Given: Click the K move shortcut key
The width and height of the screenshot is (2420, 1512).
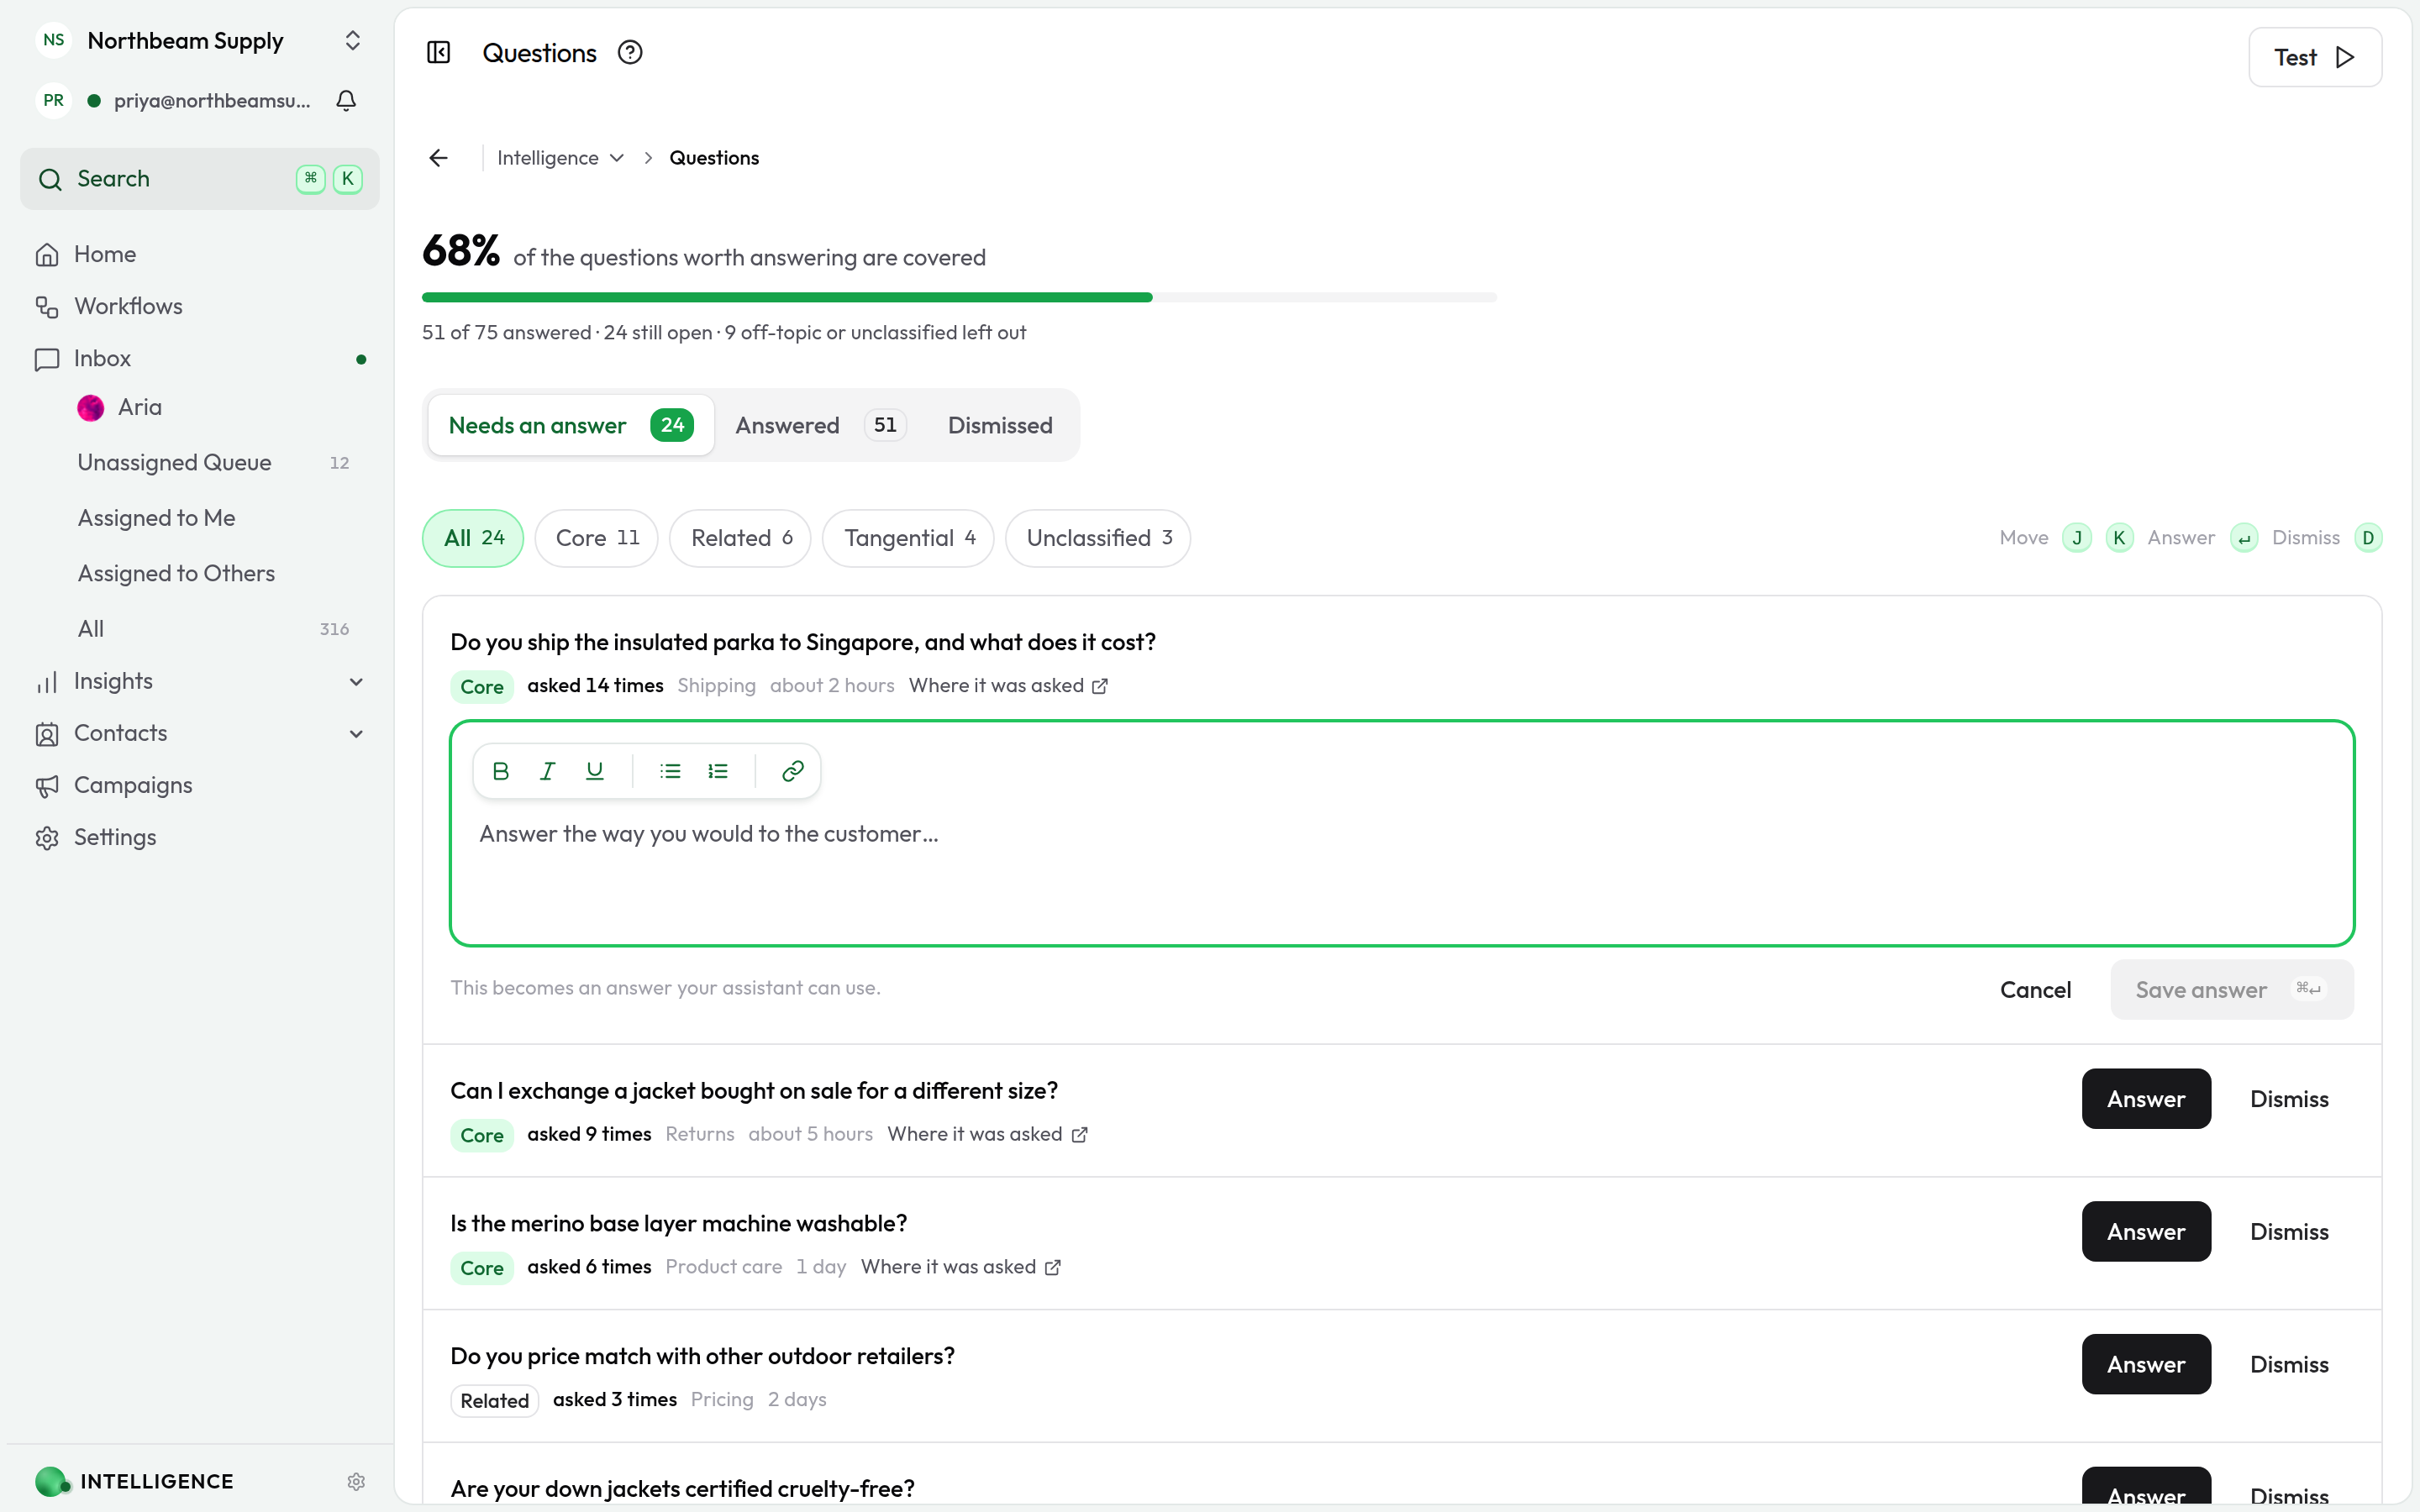Looking at the screenshot, I should tap(2119, 538).
